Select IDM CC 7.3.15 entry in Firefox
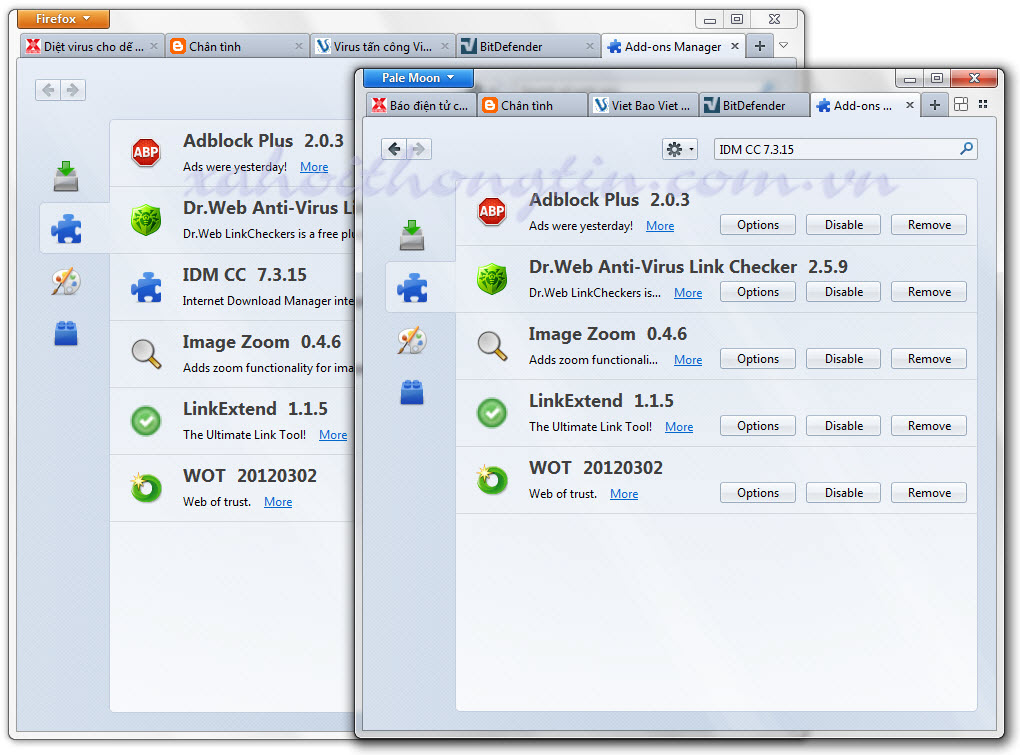Screen dimensions: 1020x755 tap(233, 287)
